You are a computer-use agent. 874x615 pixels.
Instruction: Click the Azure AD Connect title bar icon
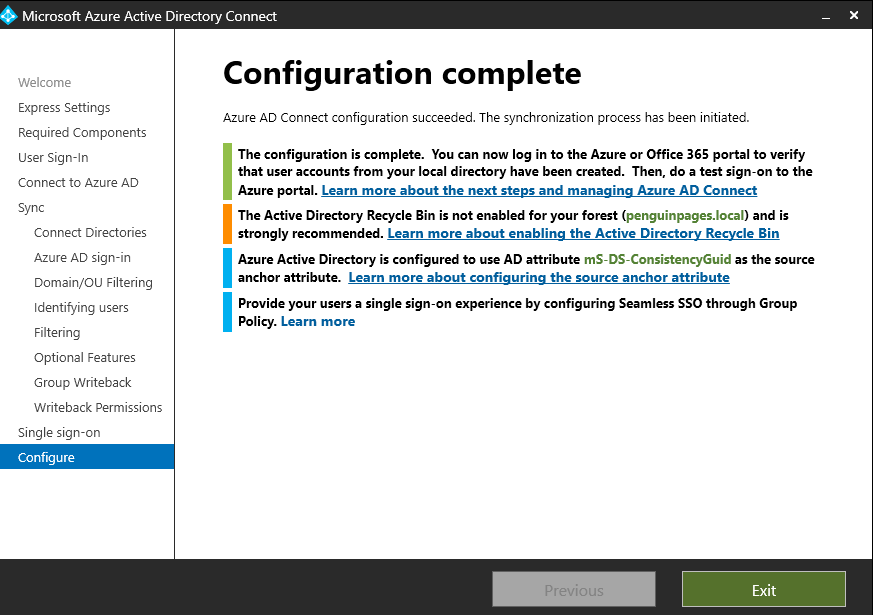(8, 16)
